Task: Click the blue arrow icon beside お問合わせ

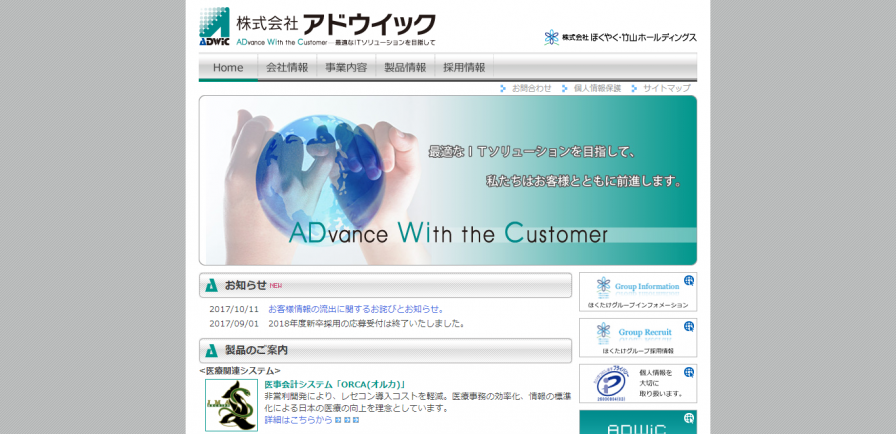Action: [503, 89]
